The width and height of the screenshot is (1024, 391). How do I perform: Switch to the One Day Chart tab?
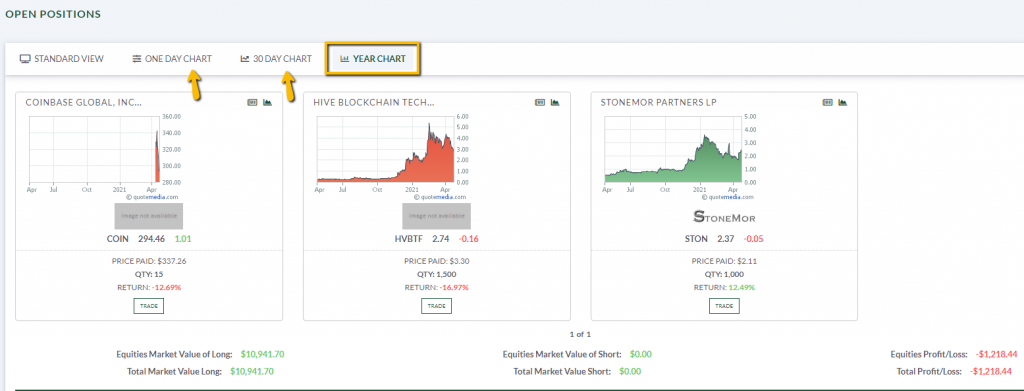[172, 59]
